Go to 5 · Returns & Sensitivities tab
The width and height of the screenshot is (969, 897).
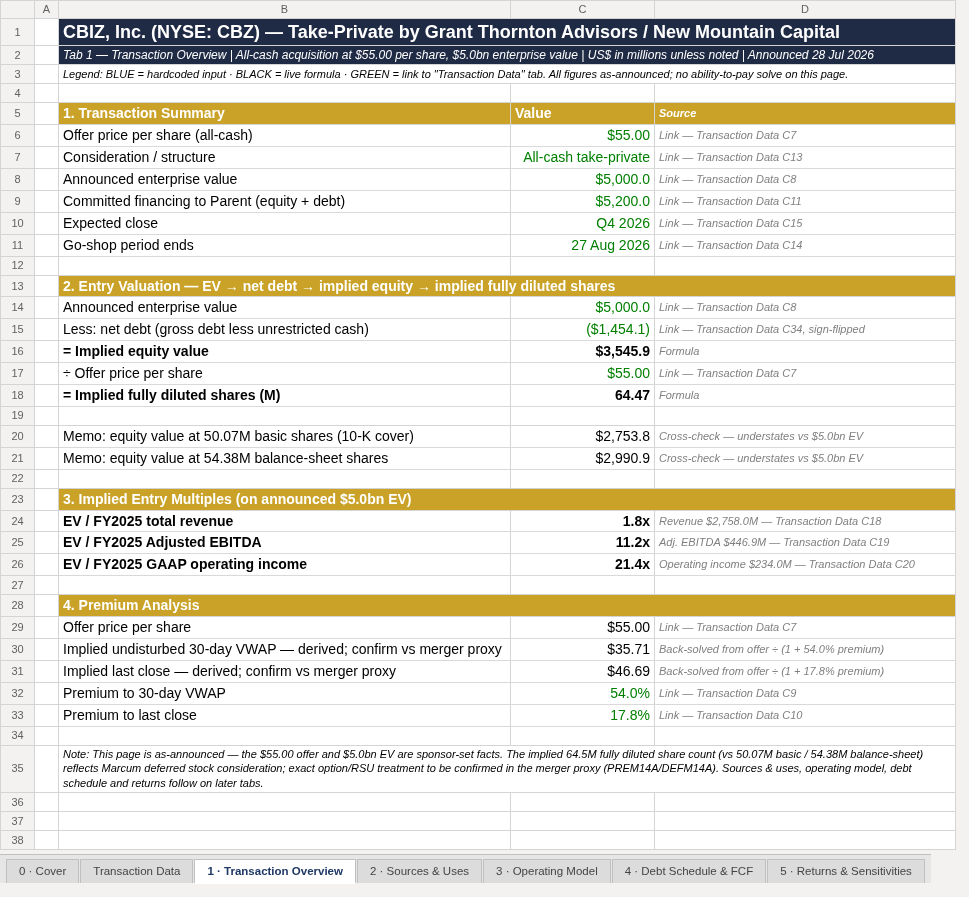click(x=845, y=871)
